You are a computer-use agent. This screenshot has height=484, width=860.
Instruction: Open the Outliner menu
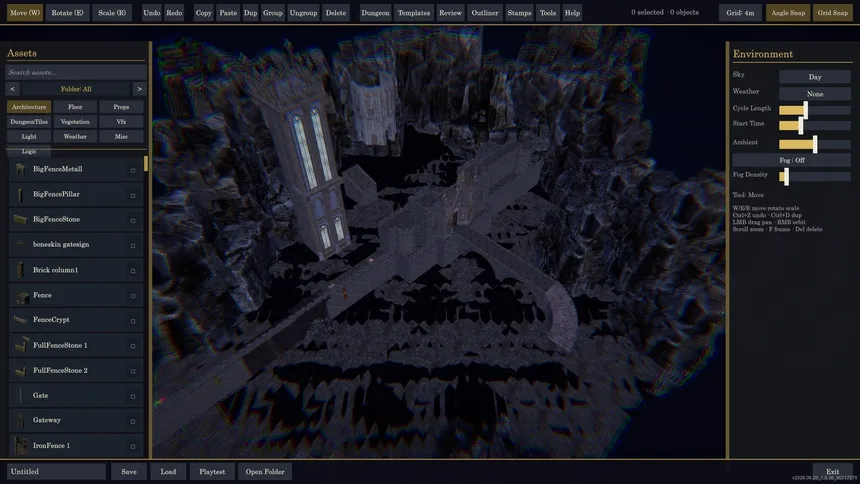point(485,13)
